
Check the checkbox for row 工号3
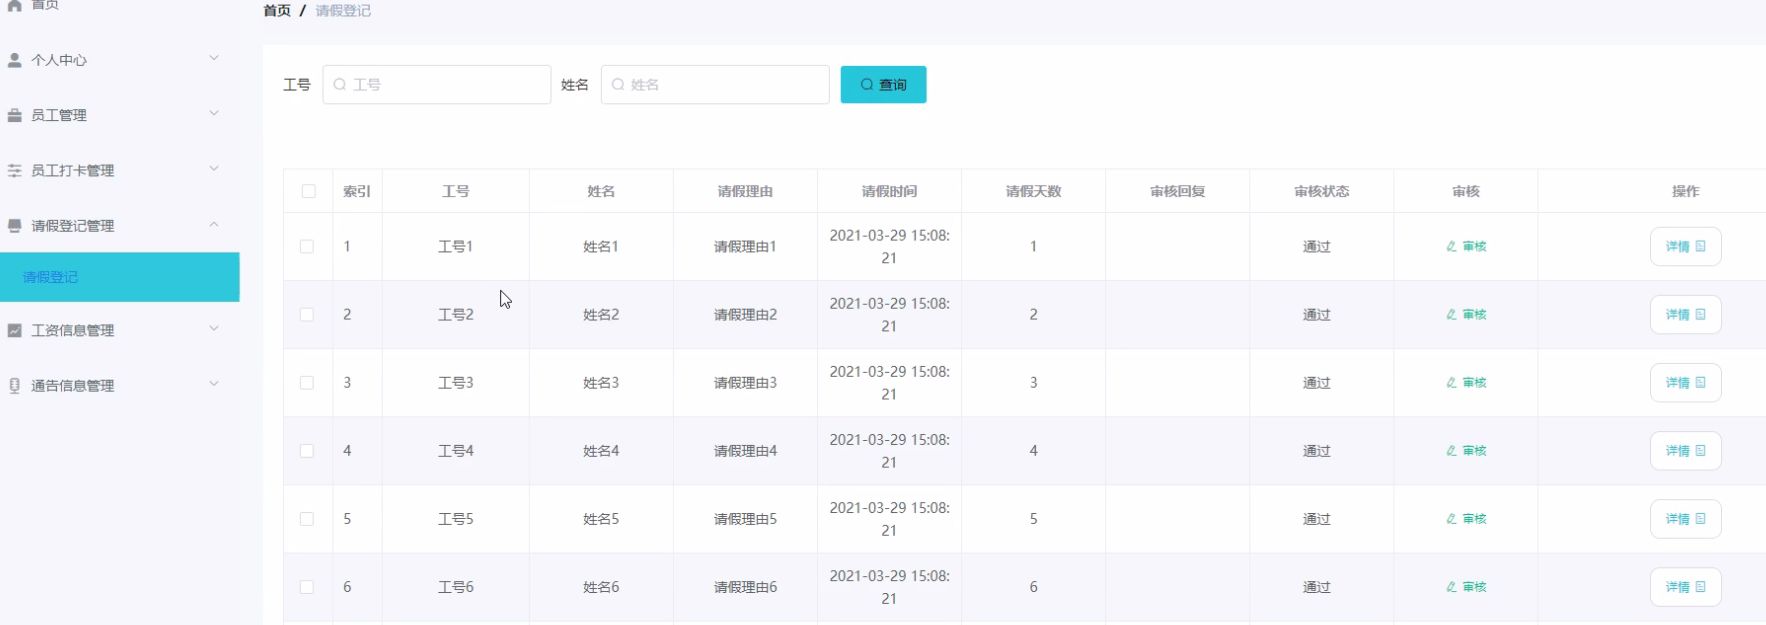[307, 382]
